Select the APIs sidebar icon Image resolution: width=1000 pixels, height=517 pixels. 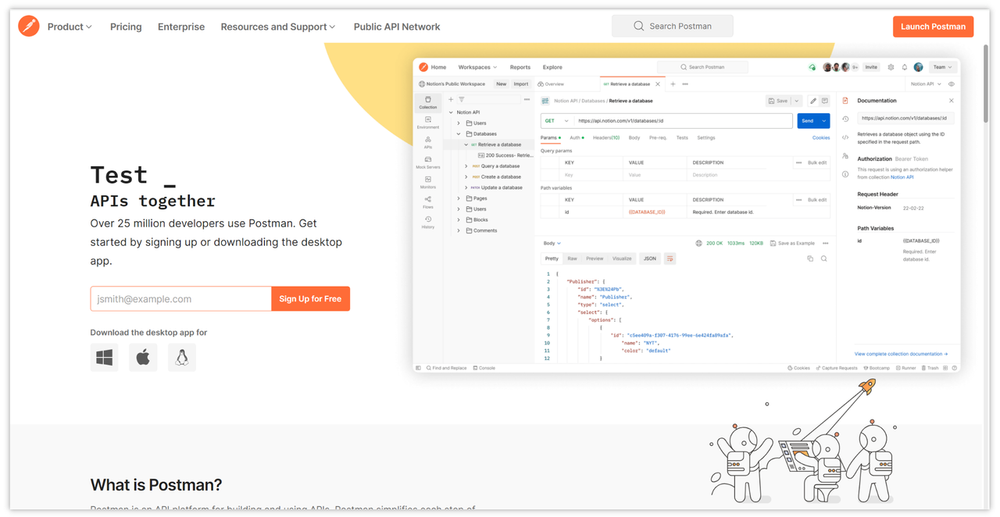428,142
